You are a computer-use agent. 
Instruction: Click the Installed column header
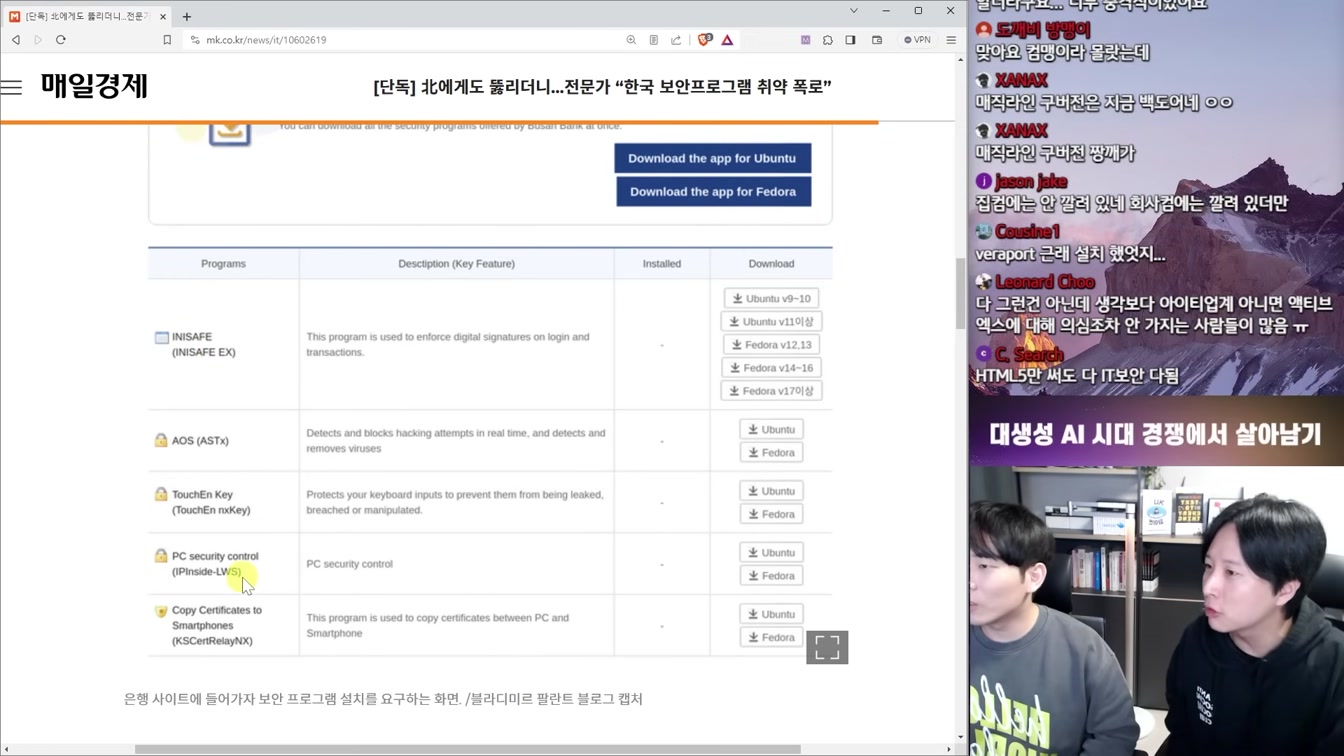point(662,264)
